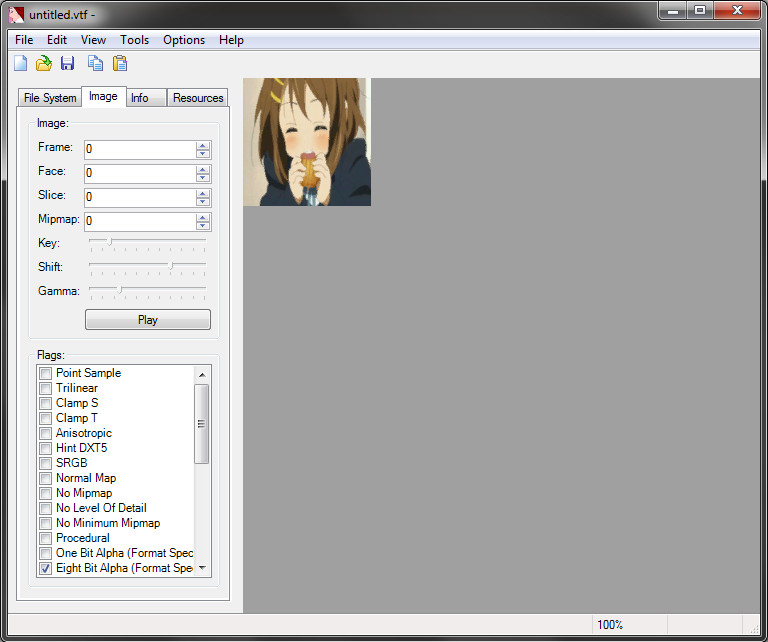
Task: Enable the Point Sample flag
Action: coord(46,373)
